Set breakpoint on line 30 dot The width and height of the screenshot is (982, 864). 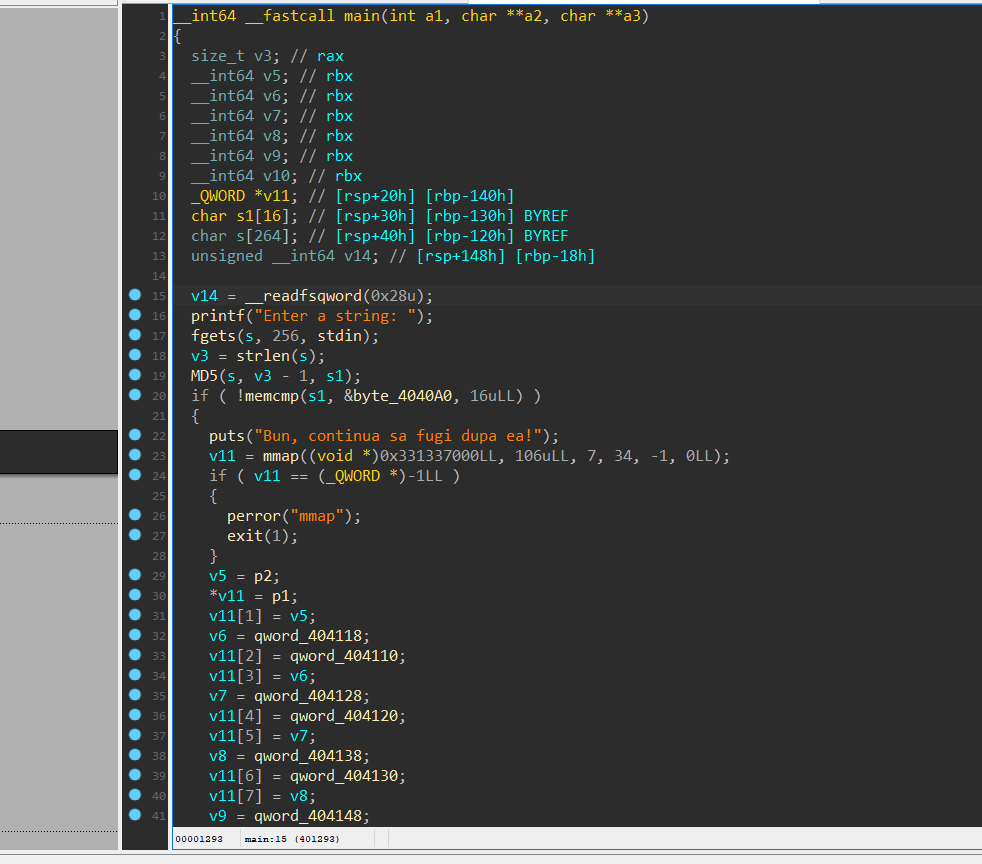(135, 595)
